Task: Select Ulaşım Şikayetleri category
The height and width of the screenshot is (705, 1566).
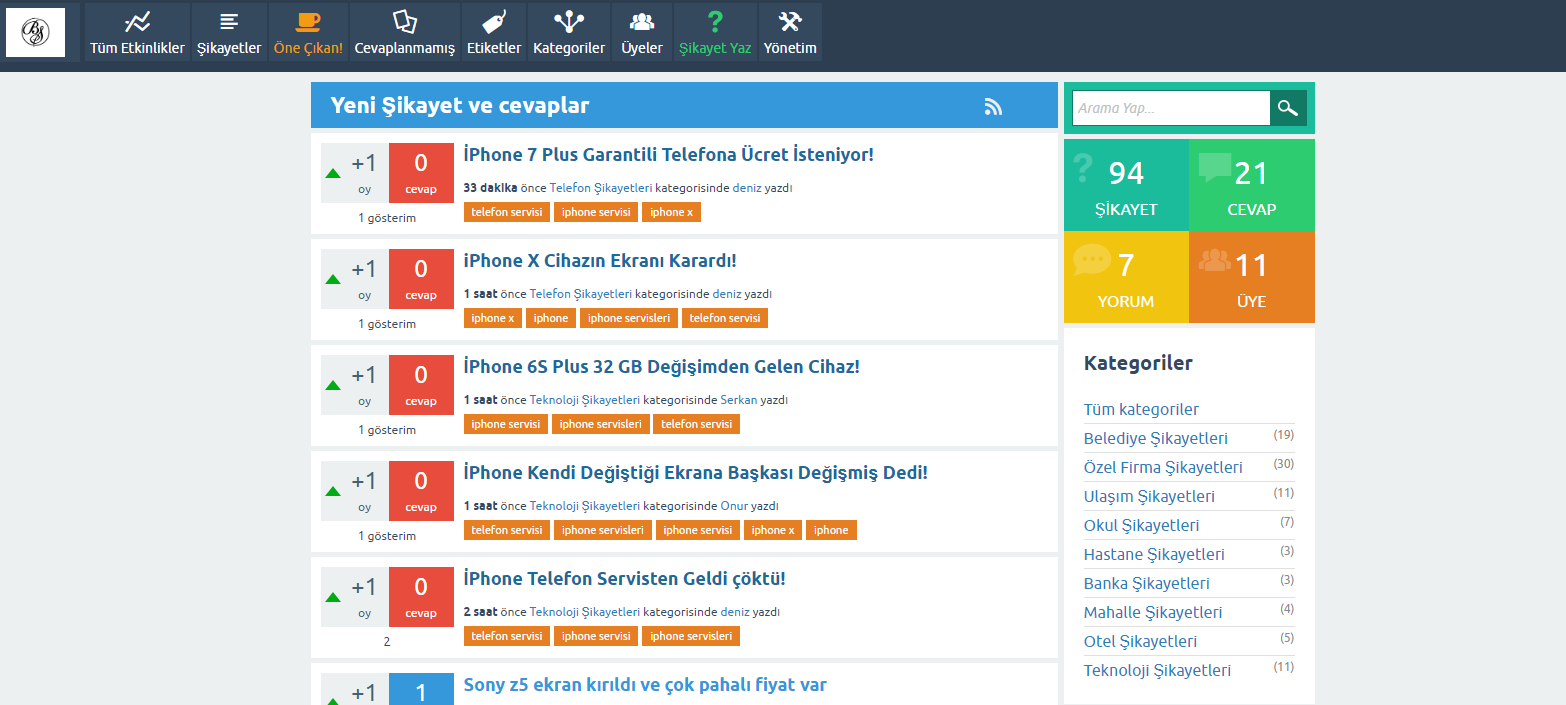Action: [1150, 496]
